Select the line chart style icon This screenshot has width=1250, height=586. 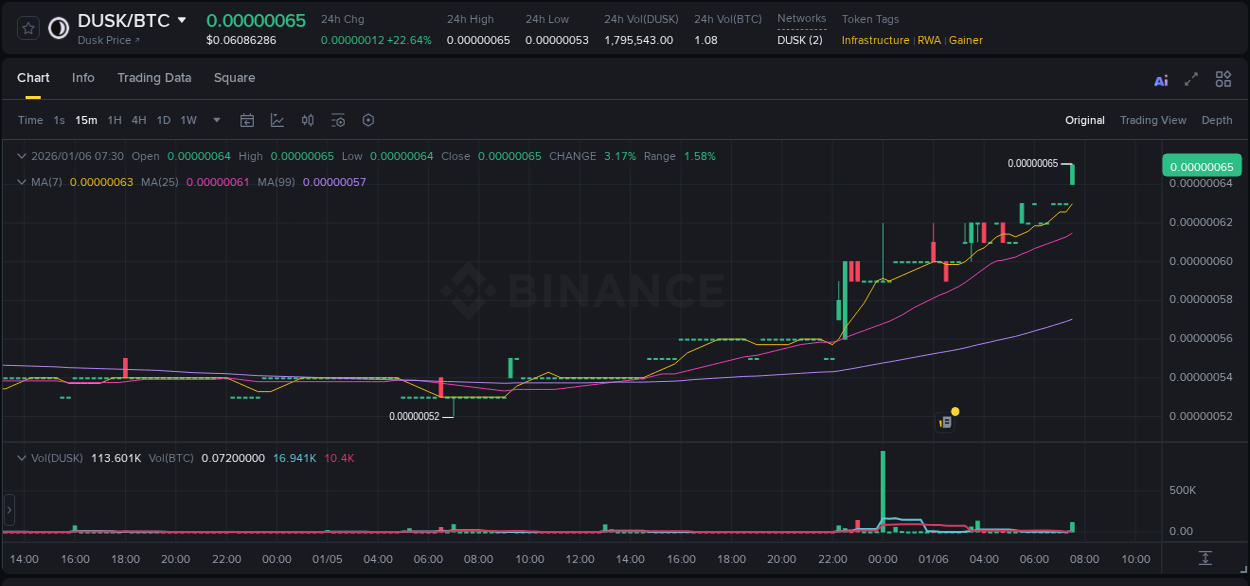coord(277,119)
